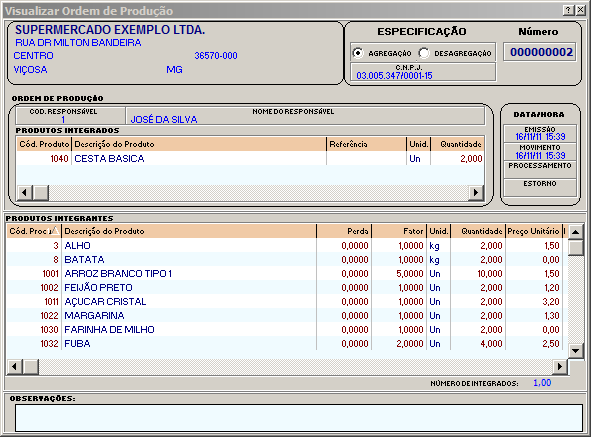This screenshot has width=591, height=437.
Task: Select the FARINHA DE MILHO row
Action: 286,330
